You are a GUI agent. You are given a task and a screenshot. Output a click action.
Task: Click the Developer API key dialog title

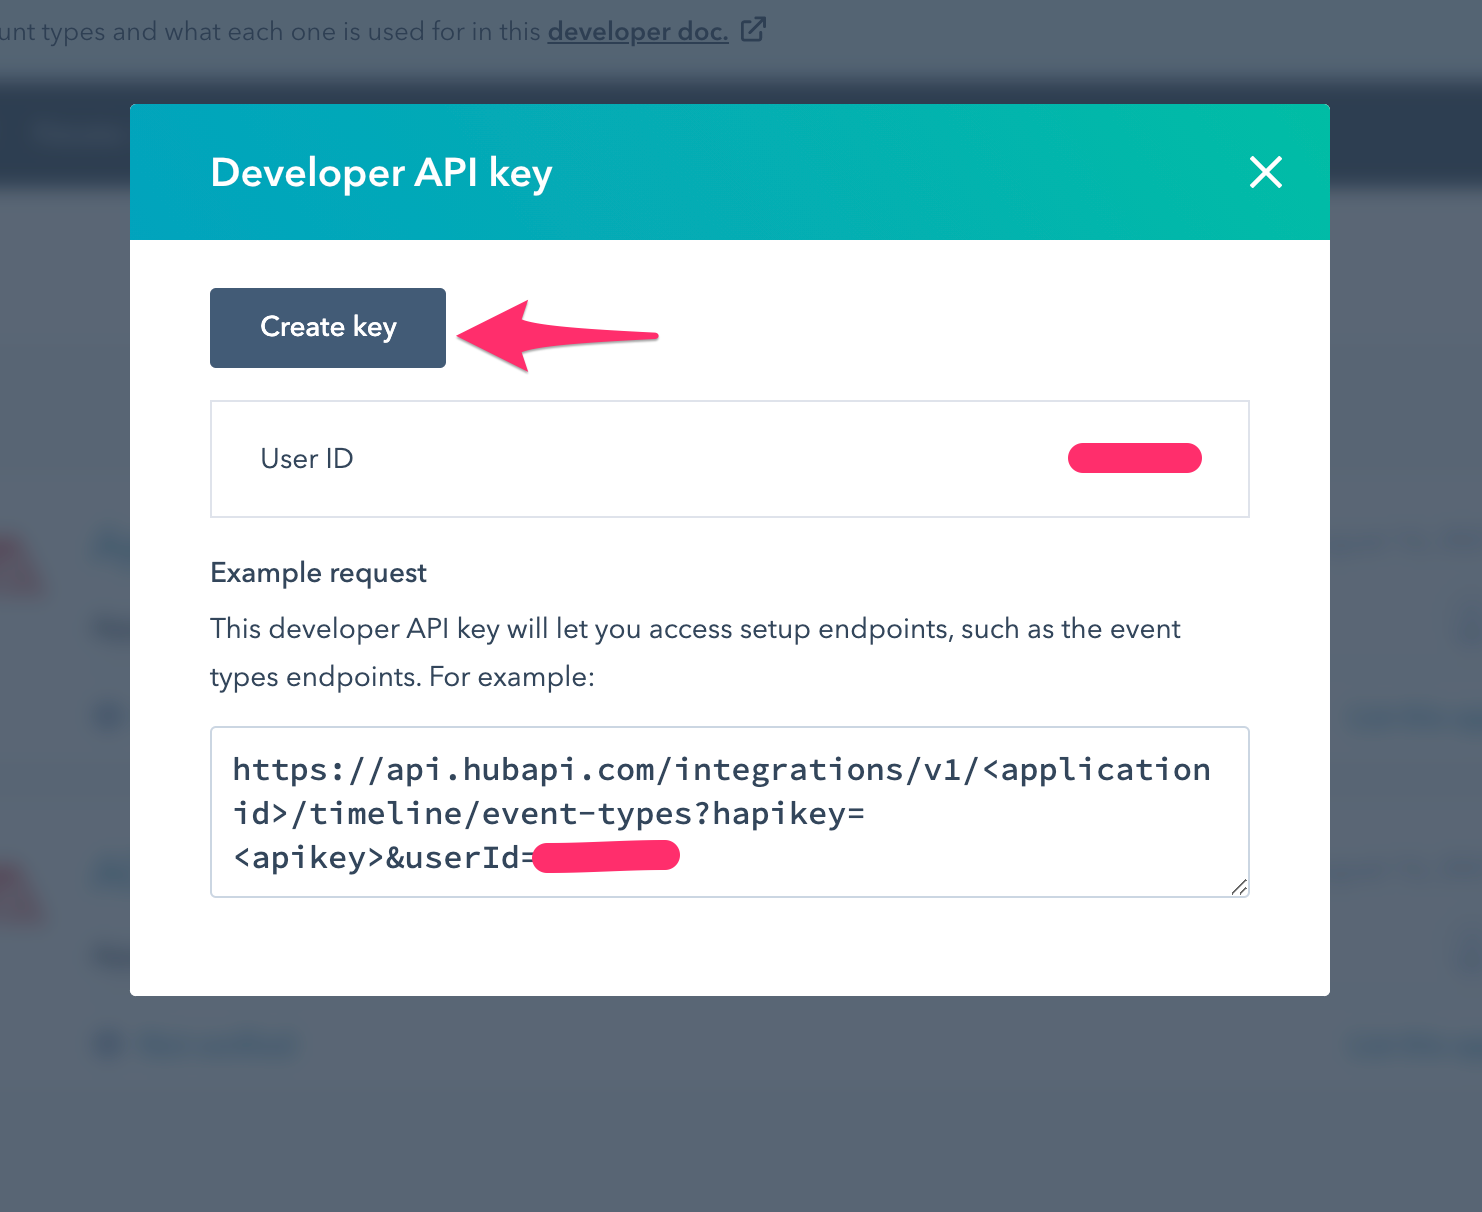[381, 173]
